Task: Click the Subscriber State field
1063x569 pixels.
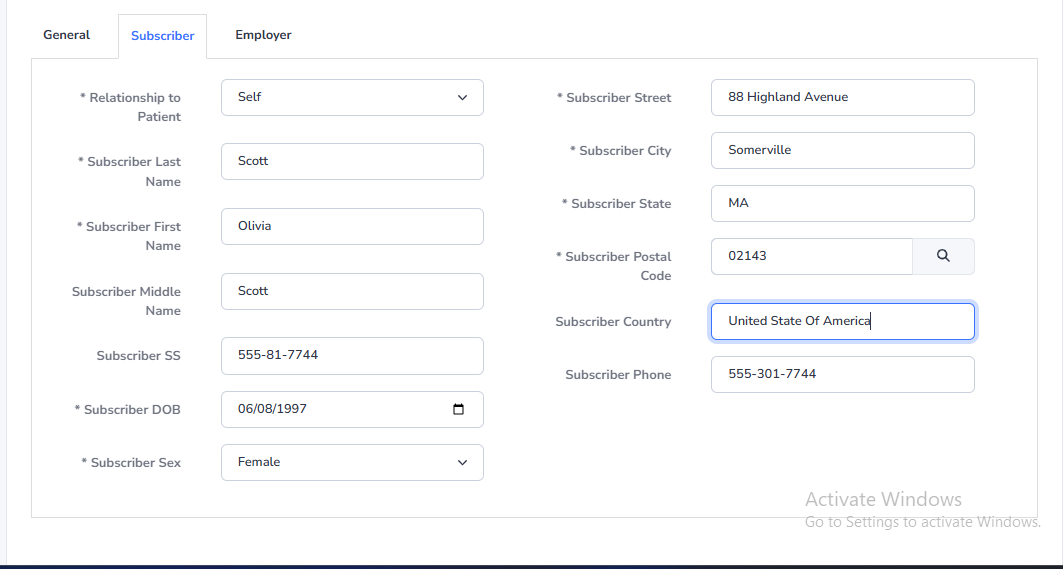Action: [842, 203]
